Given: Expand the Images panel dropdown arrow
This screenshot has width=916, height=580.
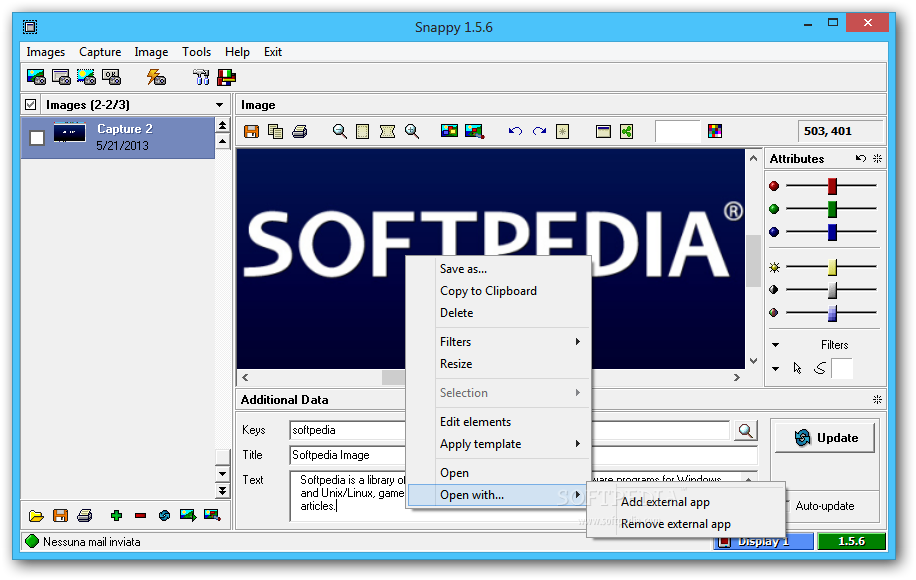Looking at the screenshot, I should (220, 105).
